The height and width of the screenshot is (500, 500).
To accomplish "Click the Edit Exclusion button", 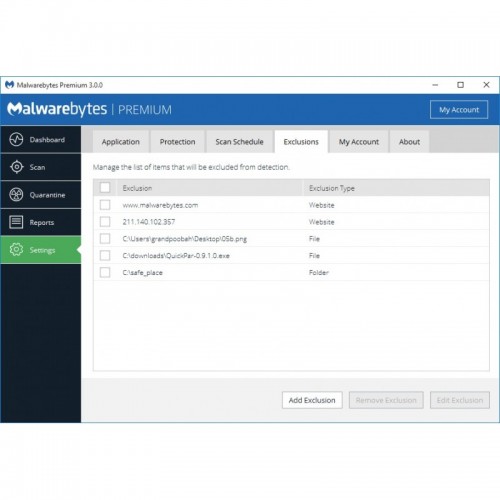I will (460, 400).
